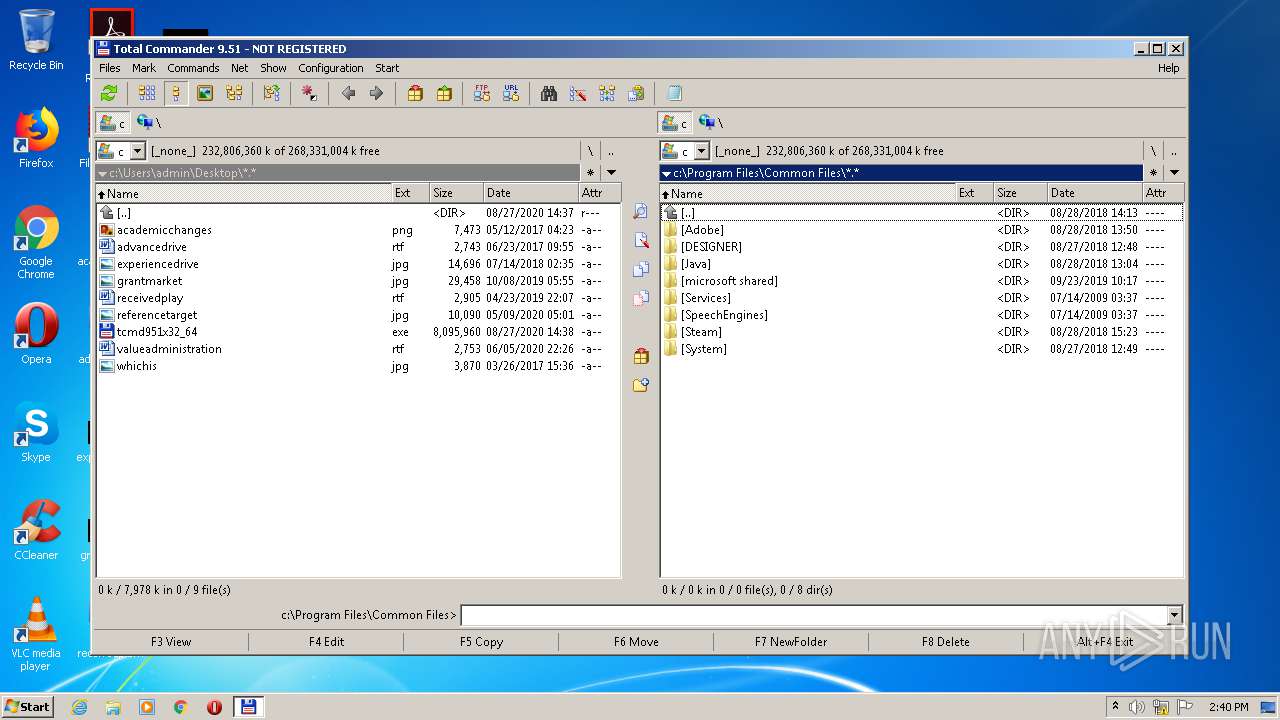Click the Synchronize directories icon
This screenshot has width=1280, height=720.
607,93
